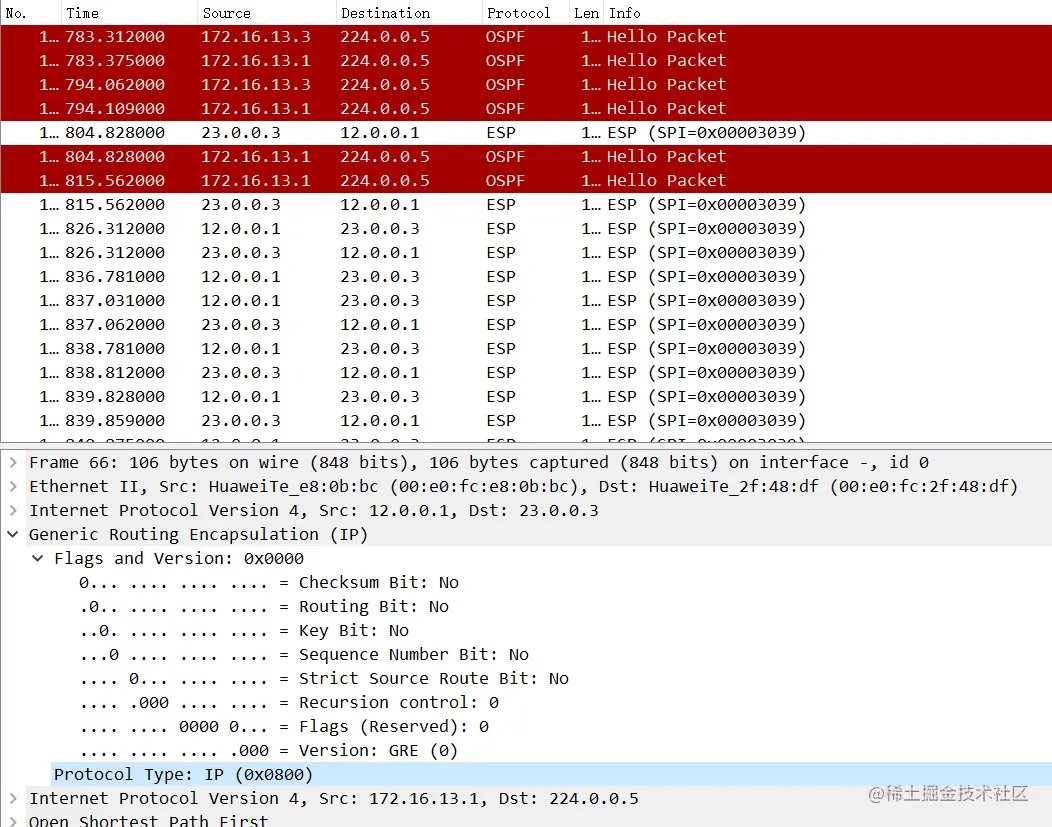The width and height of the screenshot is (1052, 827).
Task: Select the OSPF Hello packet at 783.312000
Action: (526, 37)
